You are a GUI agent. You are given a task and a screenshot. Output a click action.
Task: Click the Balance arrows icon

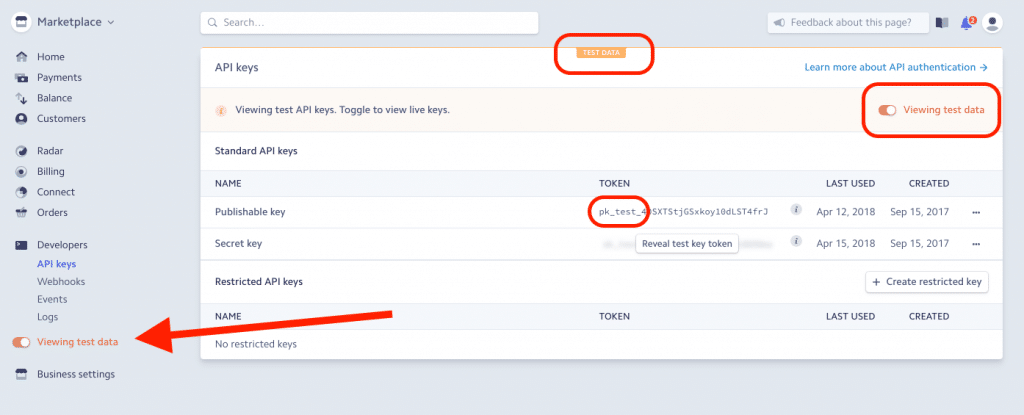coord(22,98)
